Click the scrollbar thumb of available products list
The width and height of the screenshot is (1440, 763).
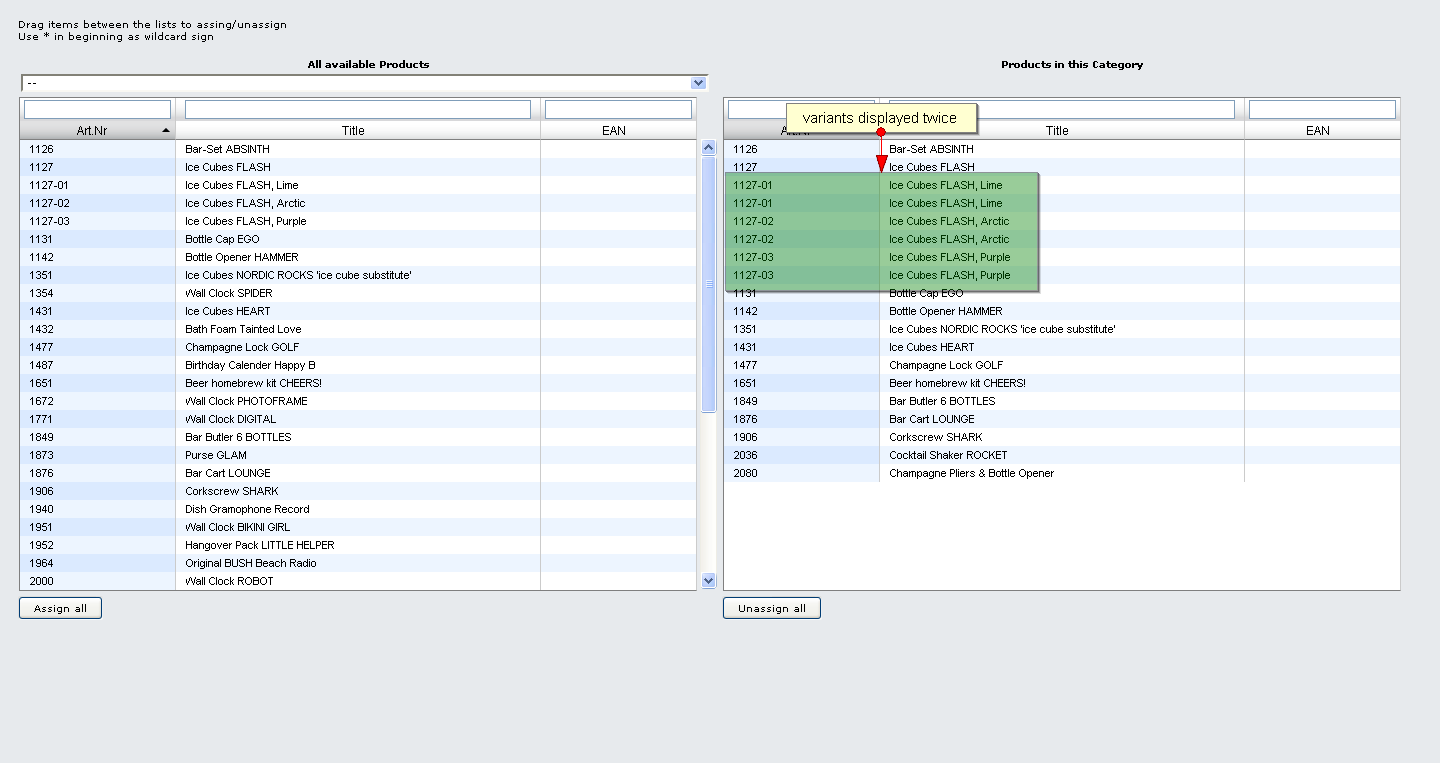[709, 284]
